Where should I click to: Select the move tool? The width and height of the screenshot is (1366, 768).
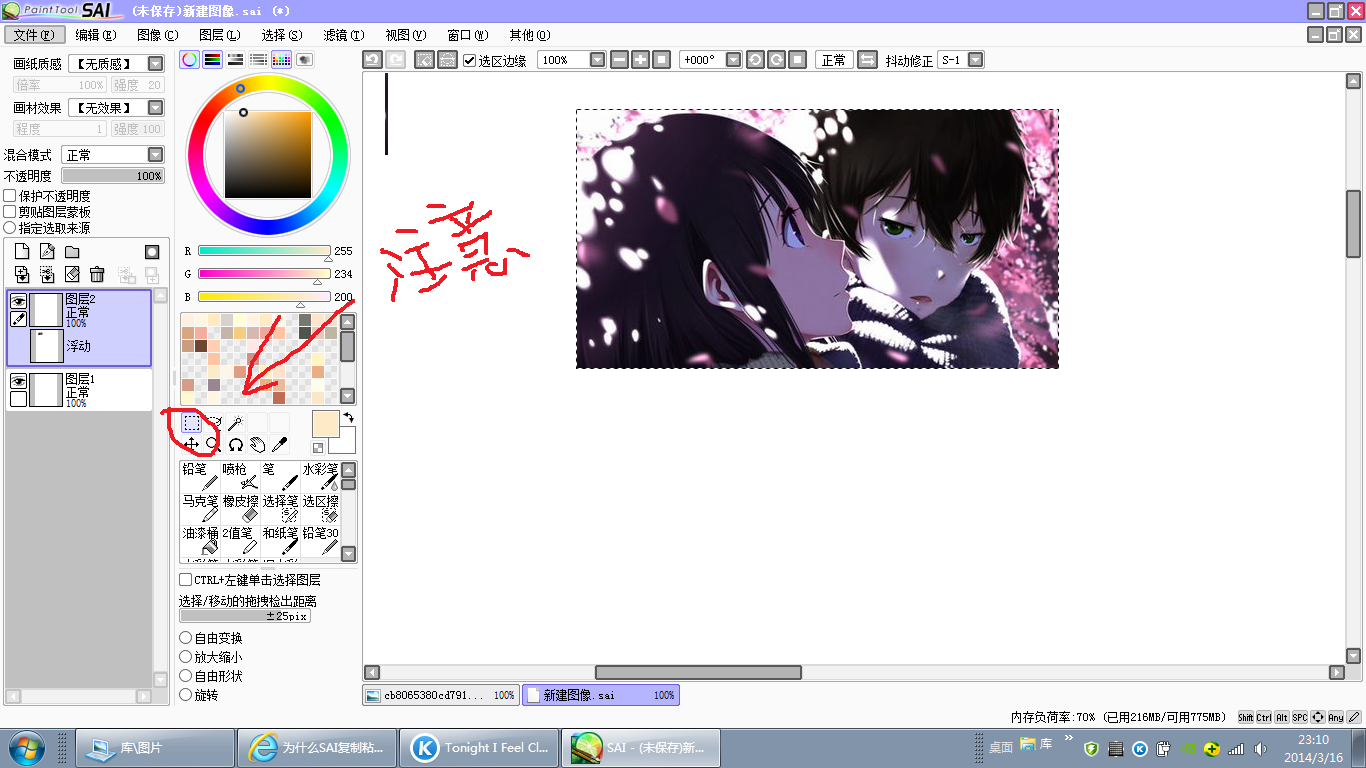coord(191,444)
